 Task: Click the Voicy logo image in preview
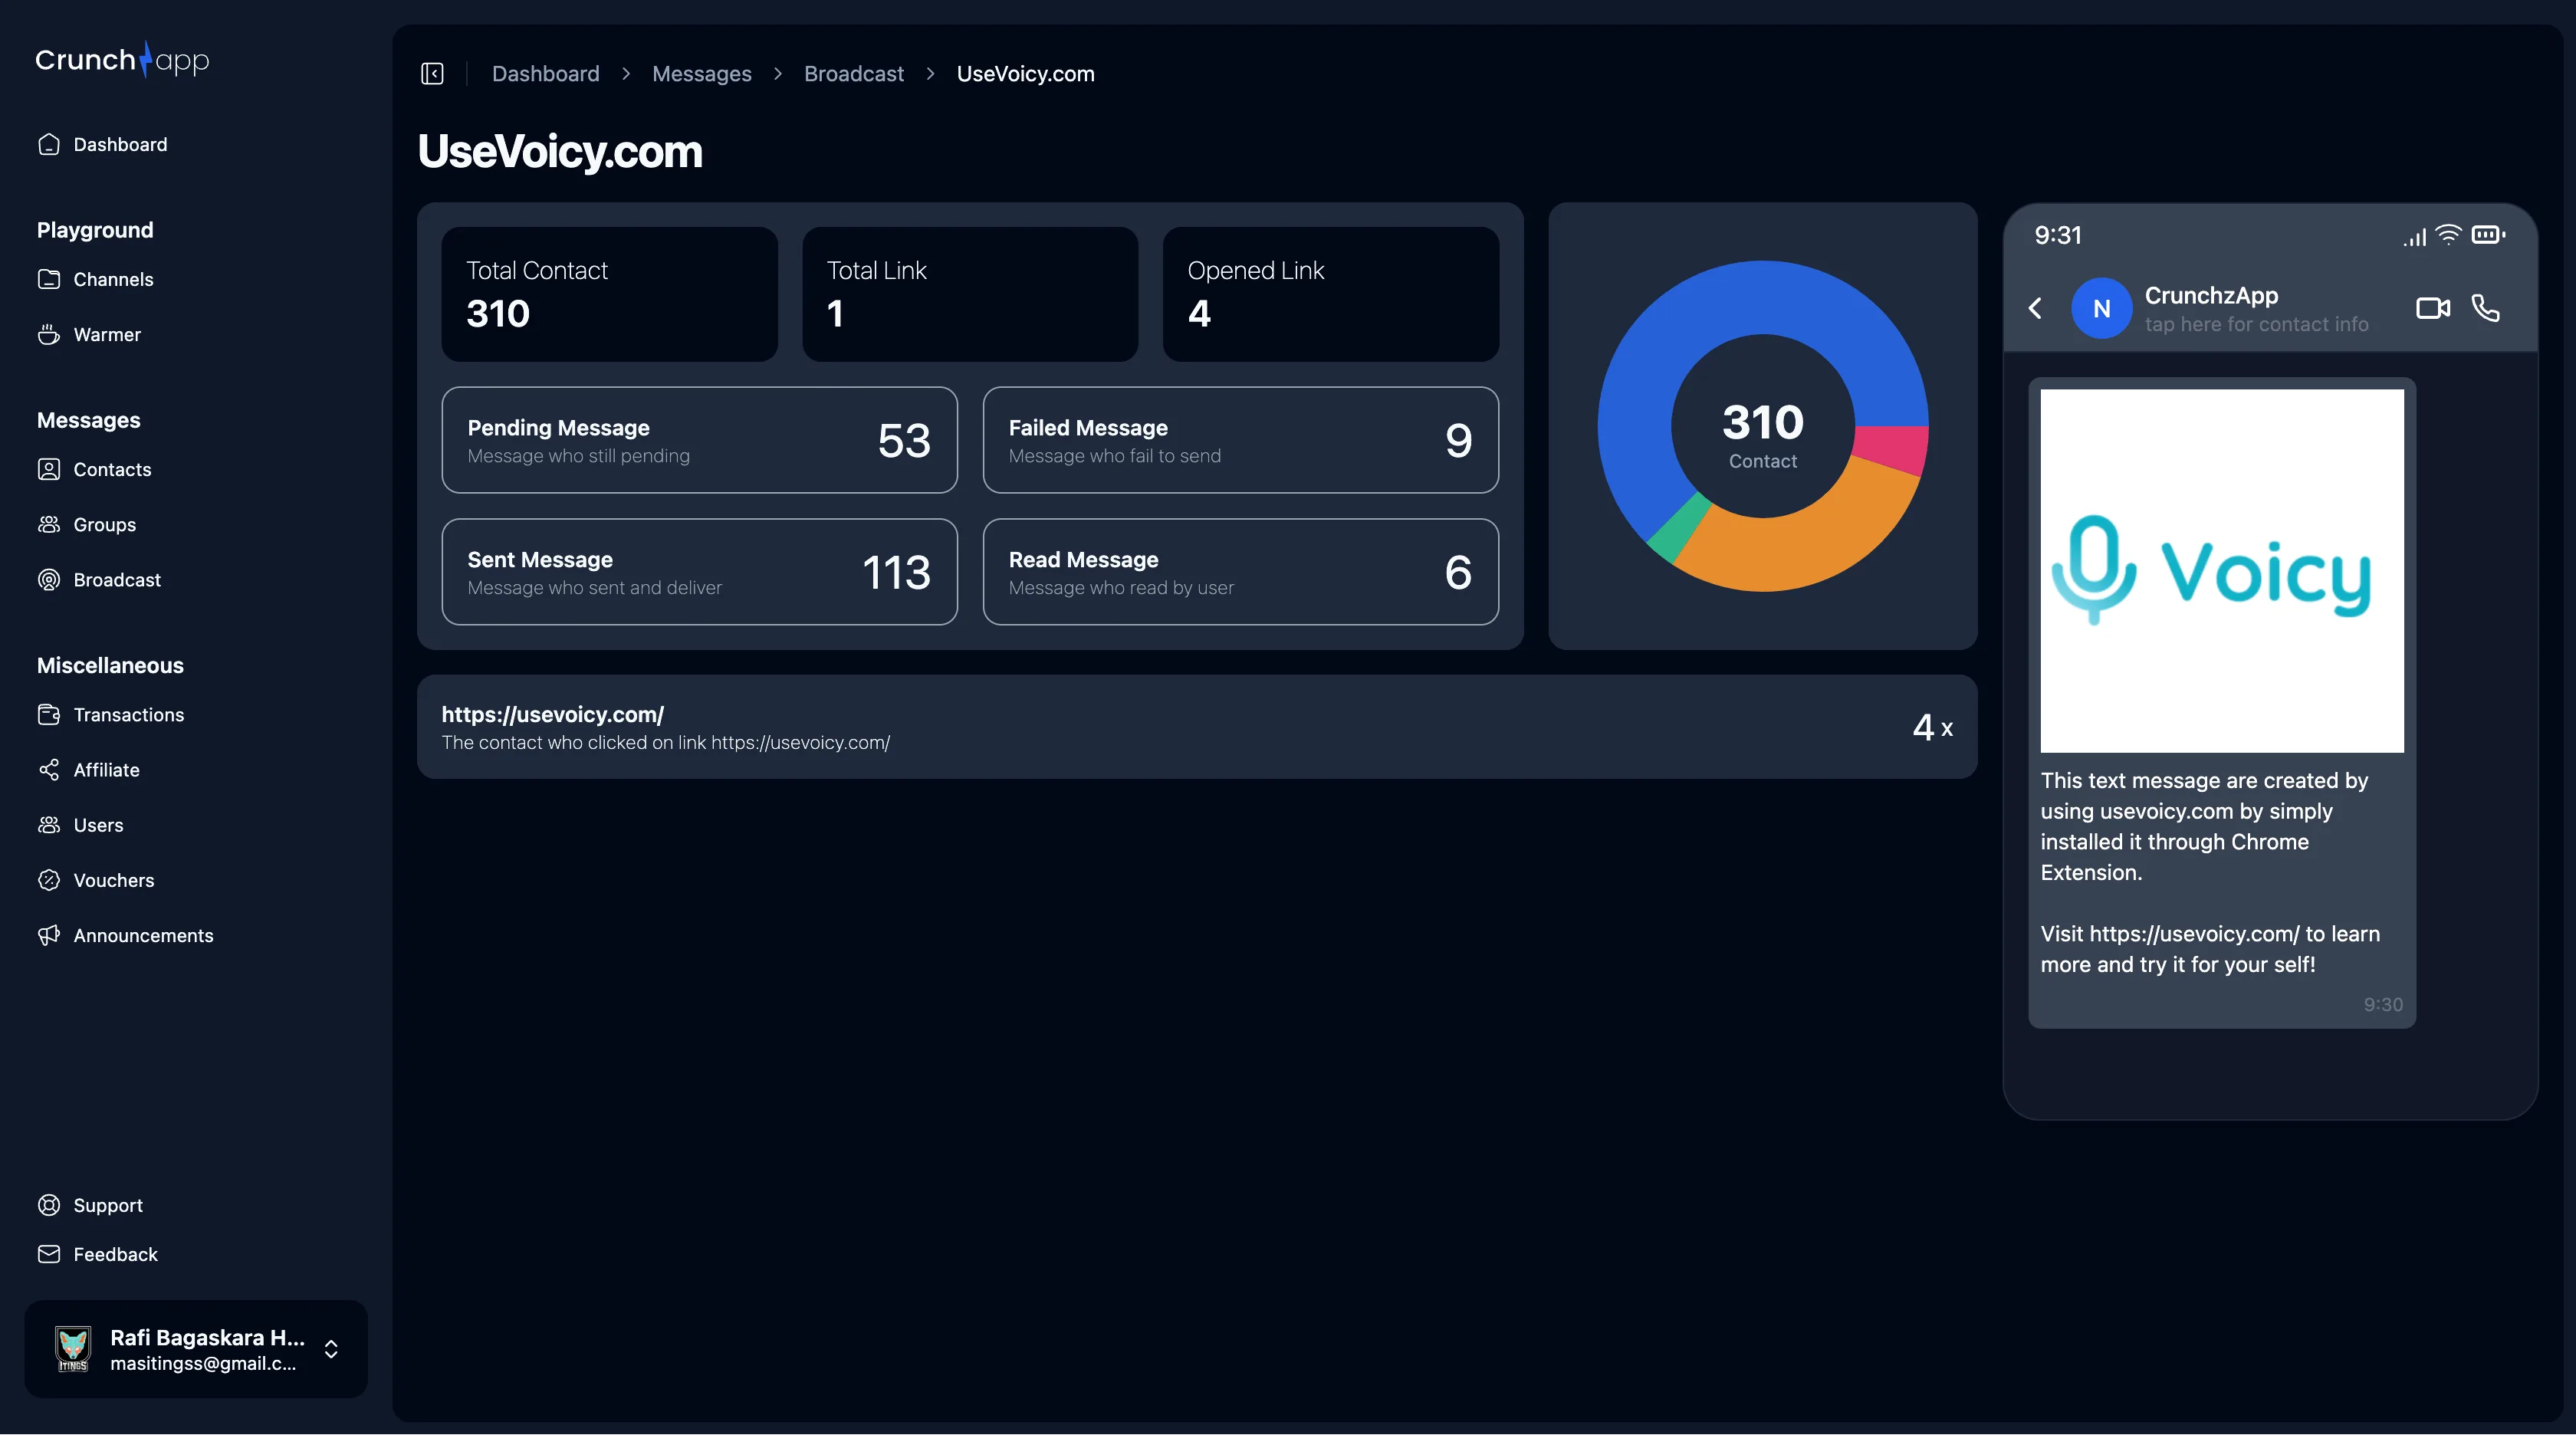tap(2221, 571)
